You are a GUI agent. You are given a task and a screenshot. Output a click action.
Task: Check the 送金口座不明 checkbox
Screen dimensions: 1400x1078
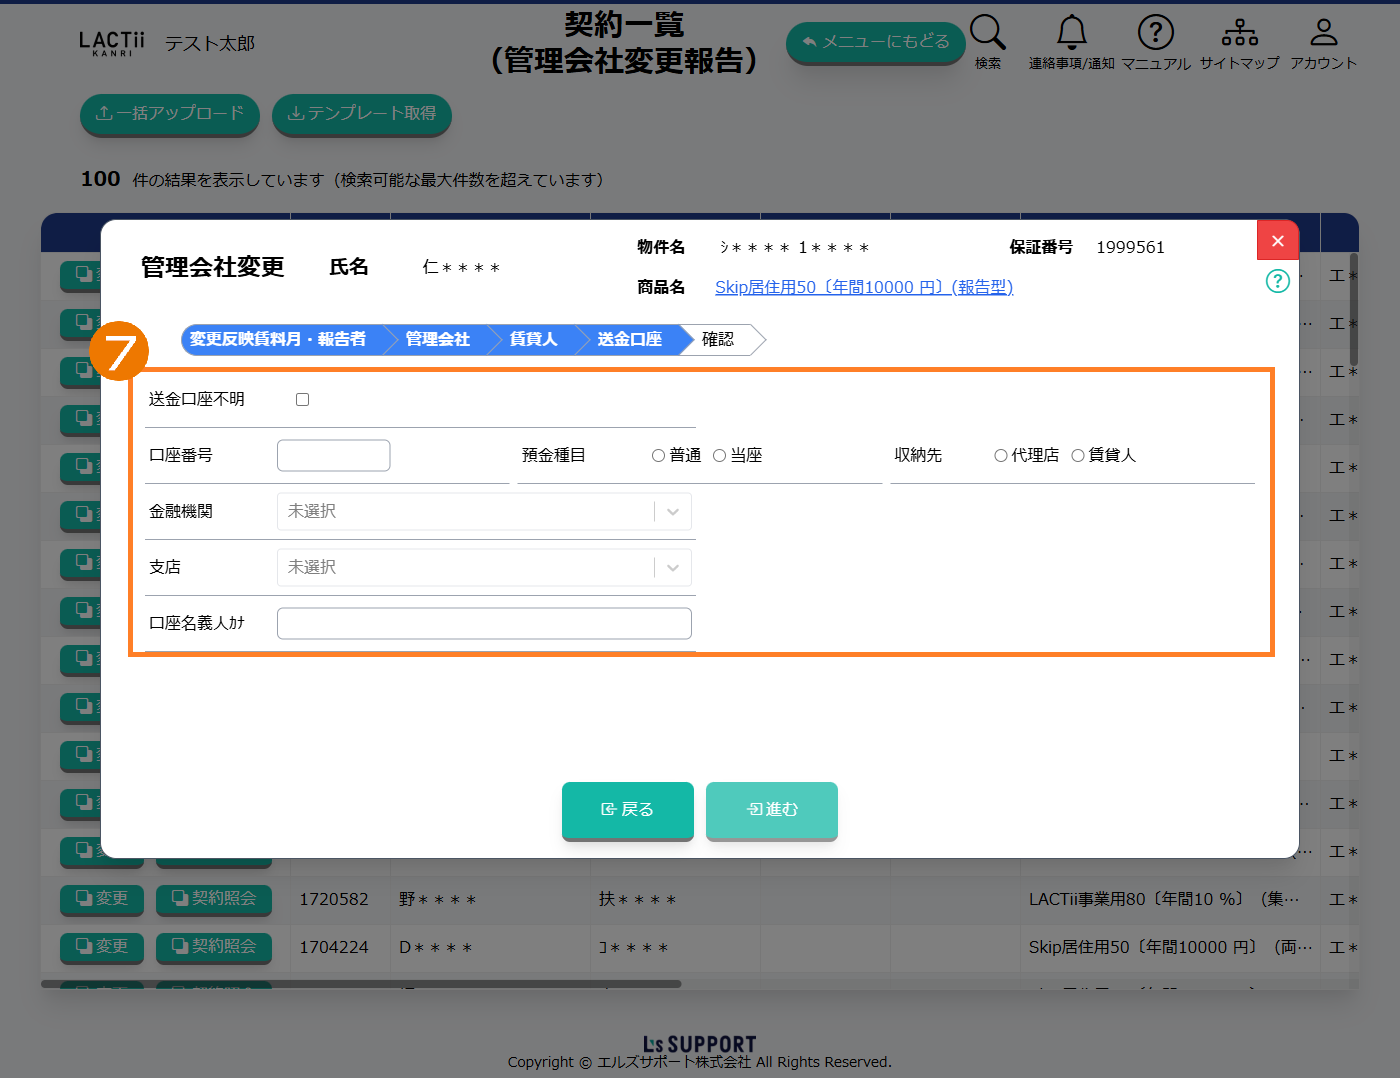click(302, 400)
